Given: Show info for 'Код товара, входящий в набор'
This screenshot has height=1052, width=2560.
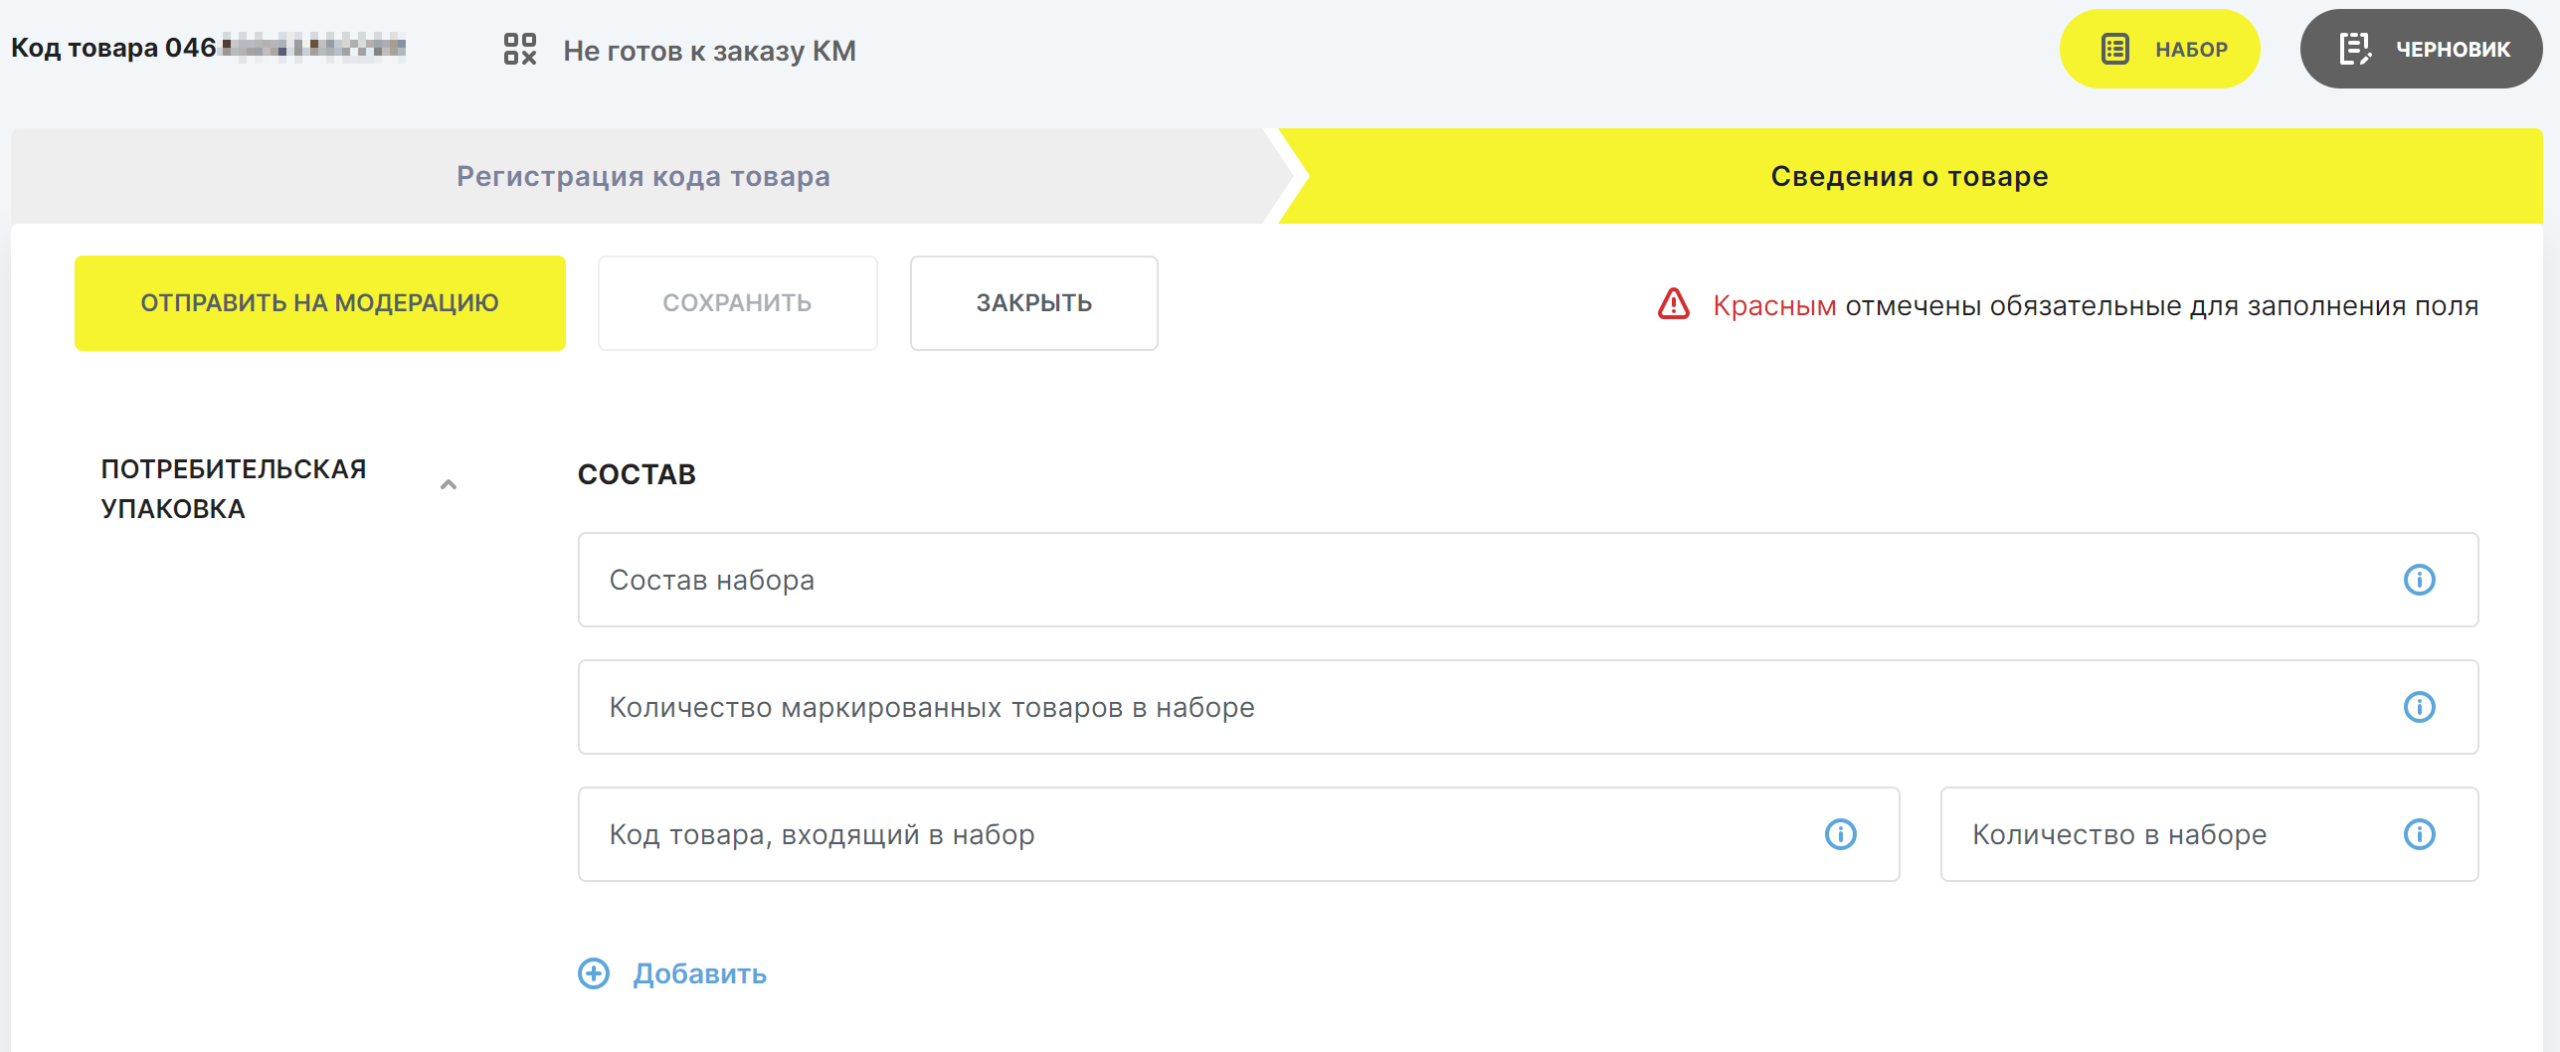Looking at the screenshot, I should coord(1840,834).
